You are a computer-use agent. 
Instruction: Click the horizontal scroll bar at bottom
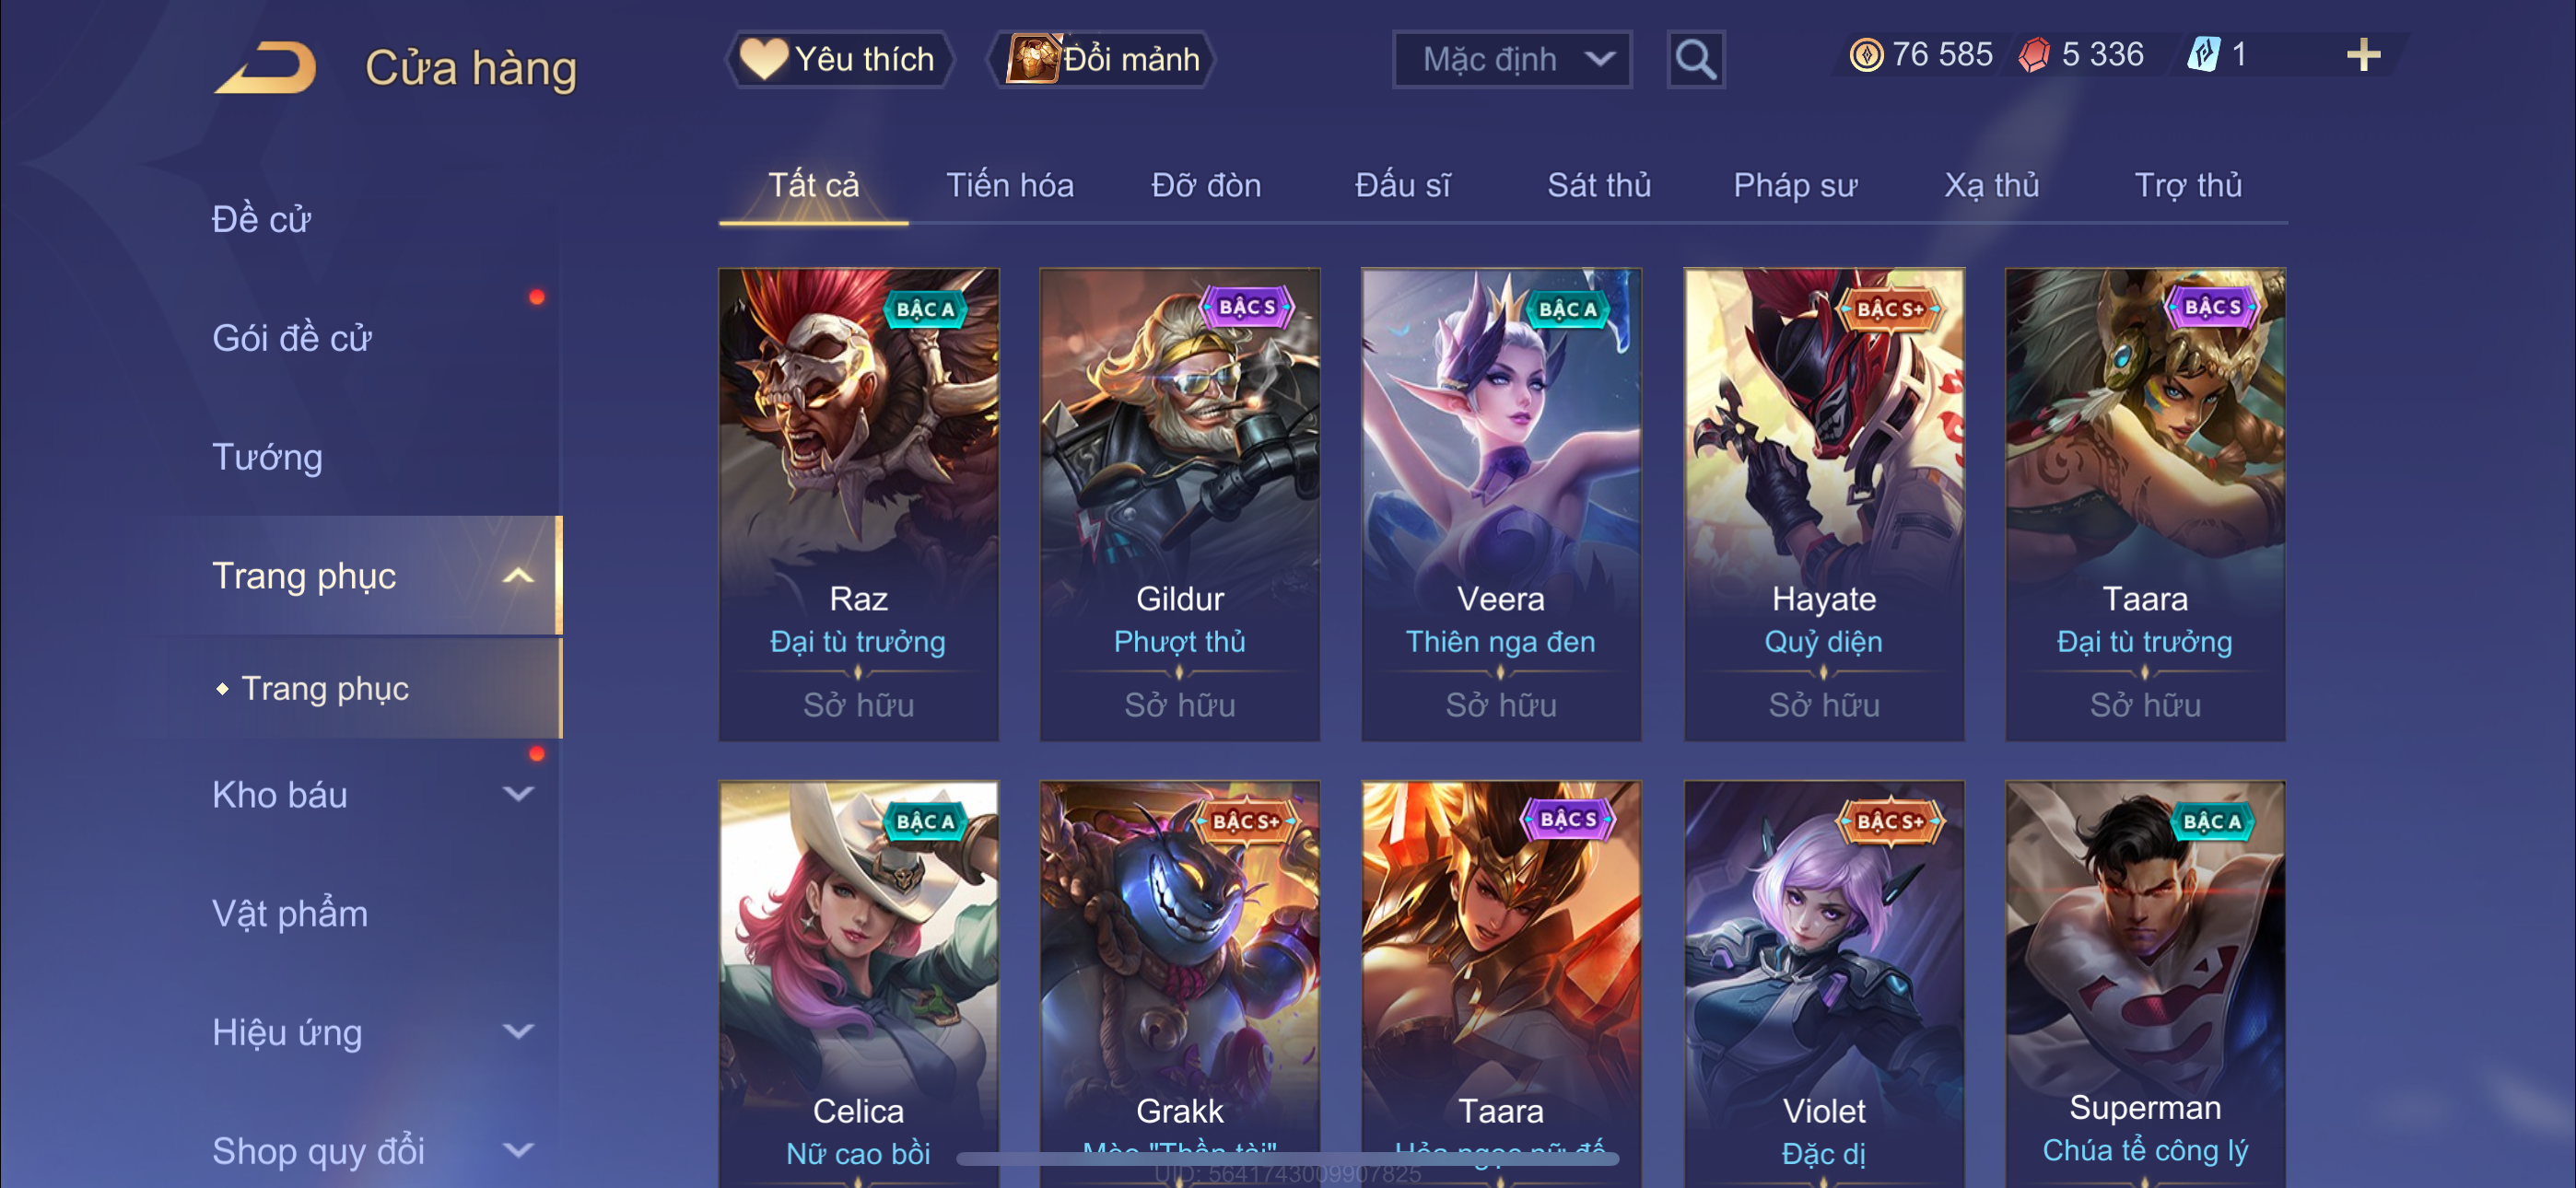pos(1287,1159)
